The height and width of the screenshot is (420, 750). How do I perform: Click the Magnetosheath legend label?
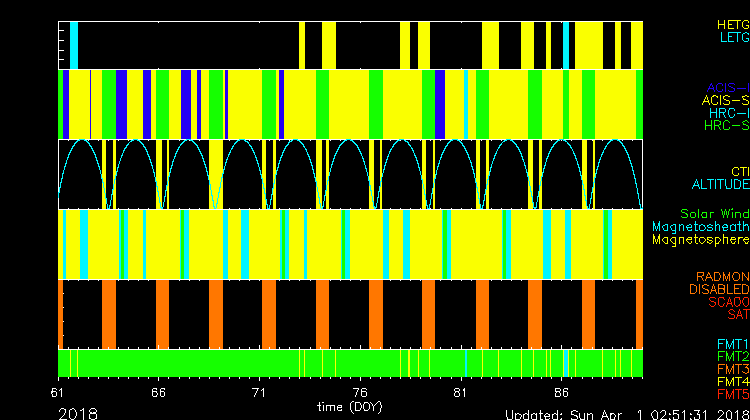coord(700,227)
